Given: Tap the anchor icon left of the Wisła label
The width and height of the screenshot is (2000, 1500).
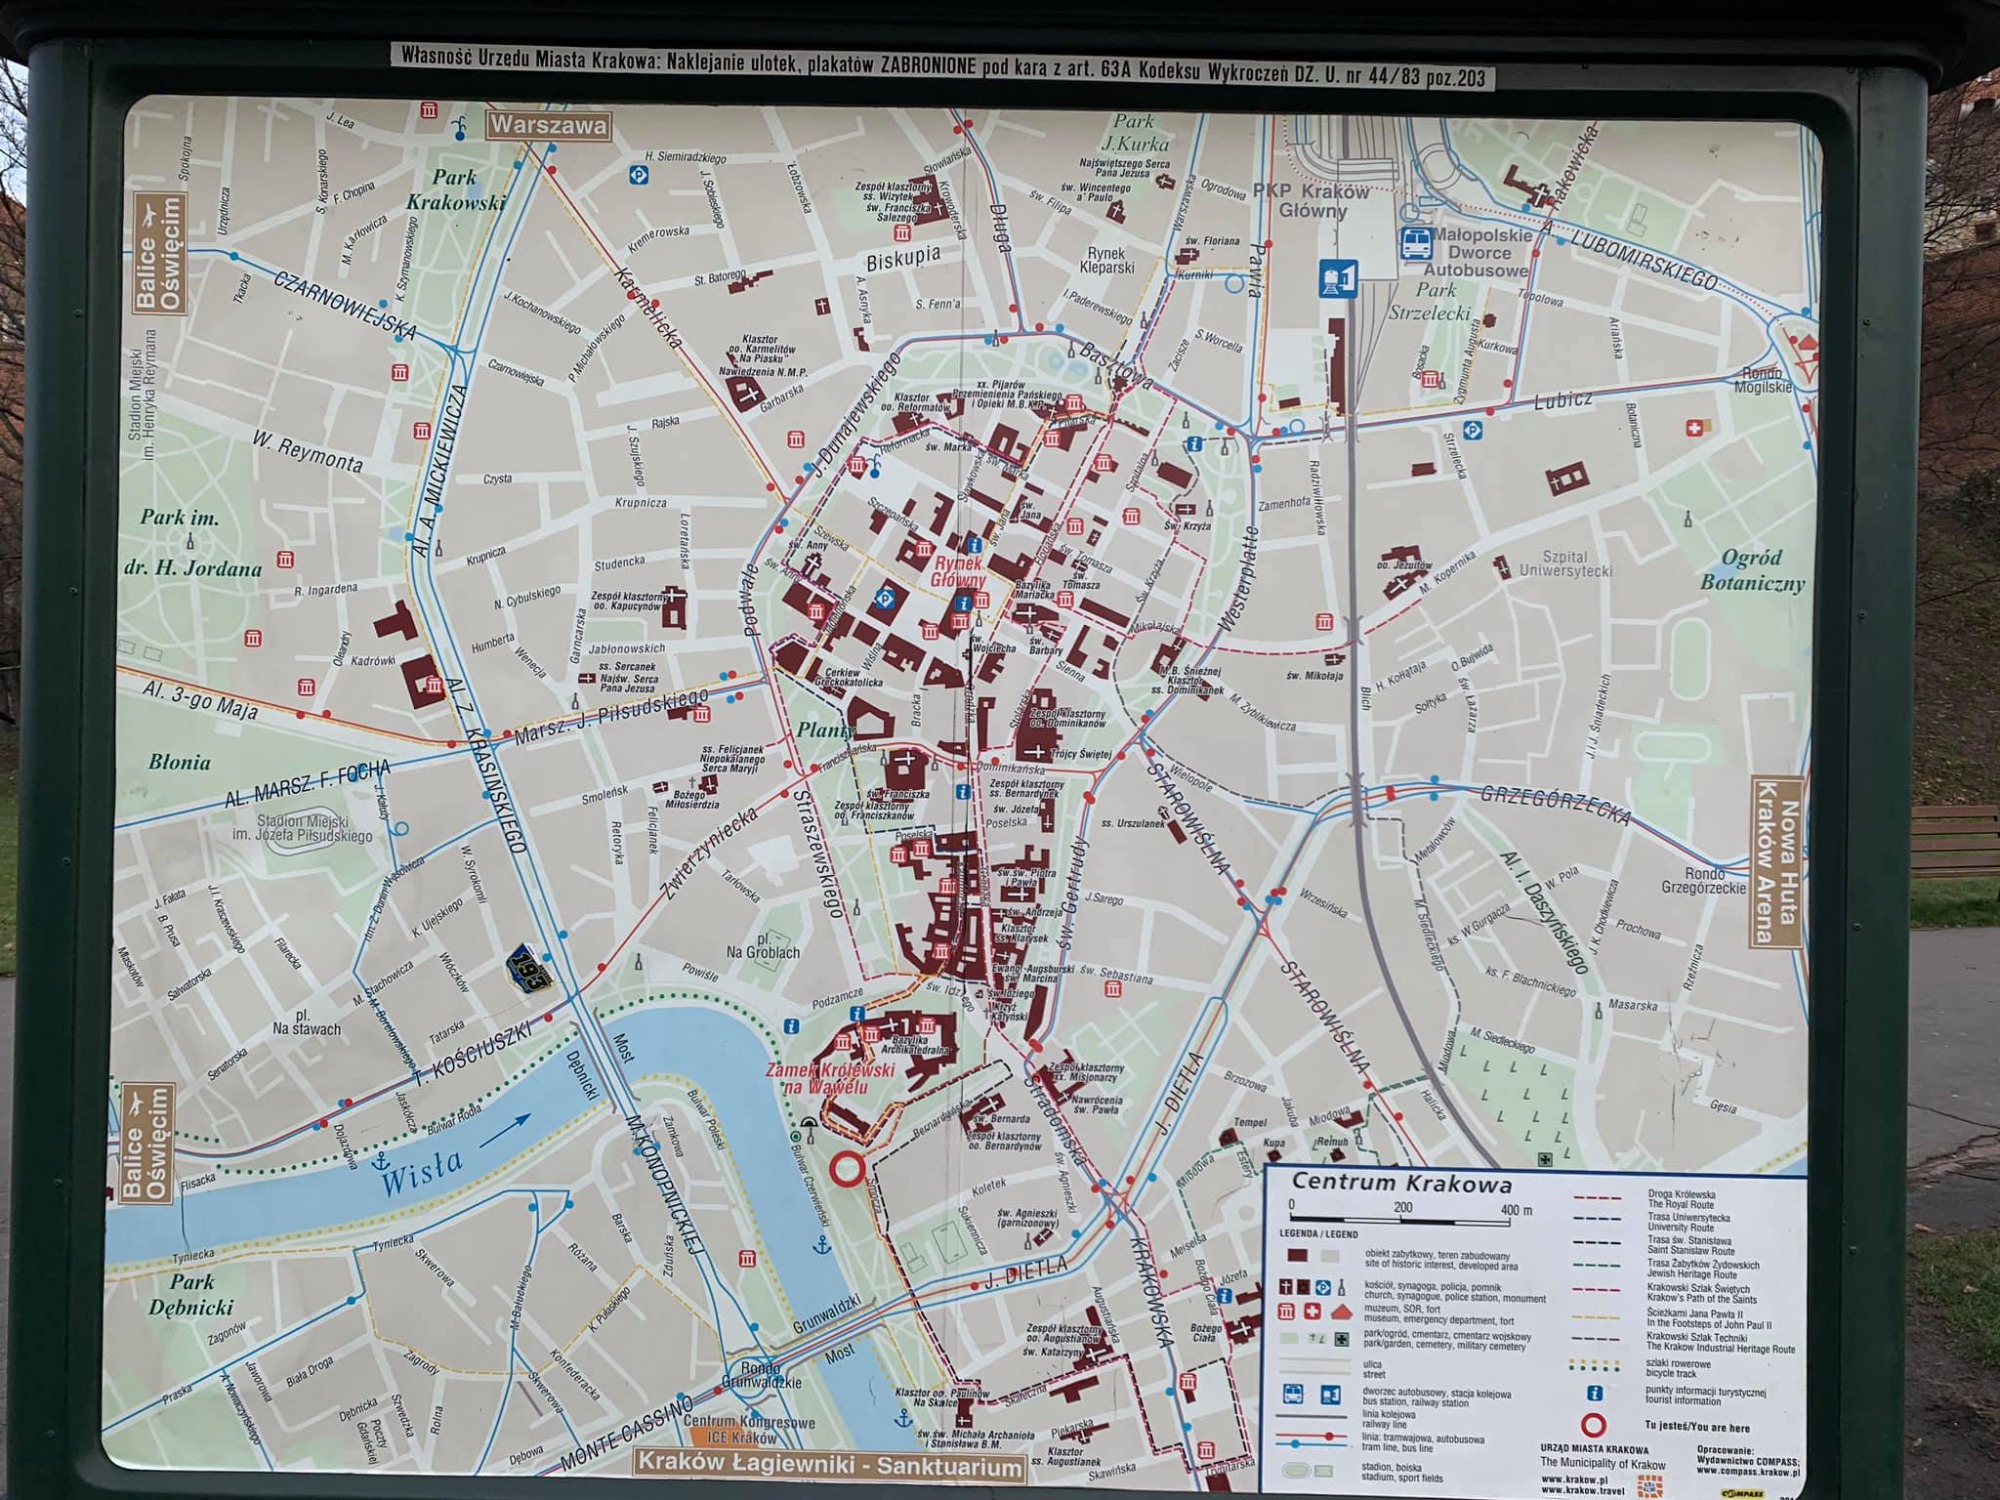Looking at the screenshot, I should point(380,1161).
